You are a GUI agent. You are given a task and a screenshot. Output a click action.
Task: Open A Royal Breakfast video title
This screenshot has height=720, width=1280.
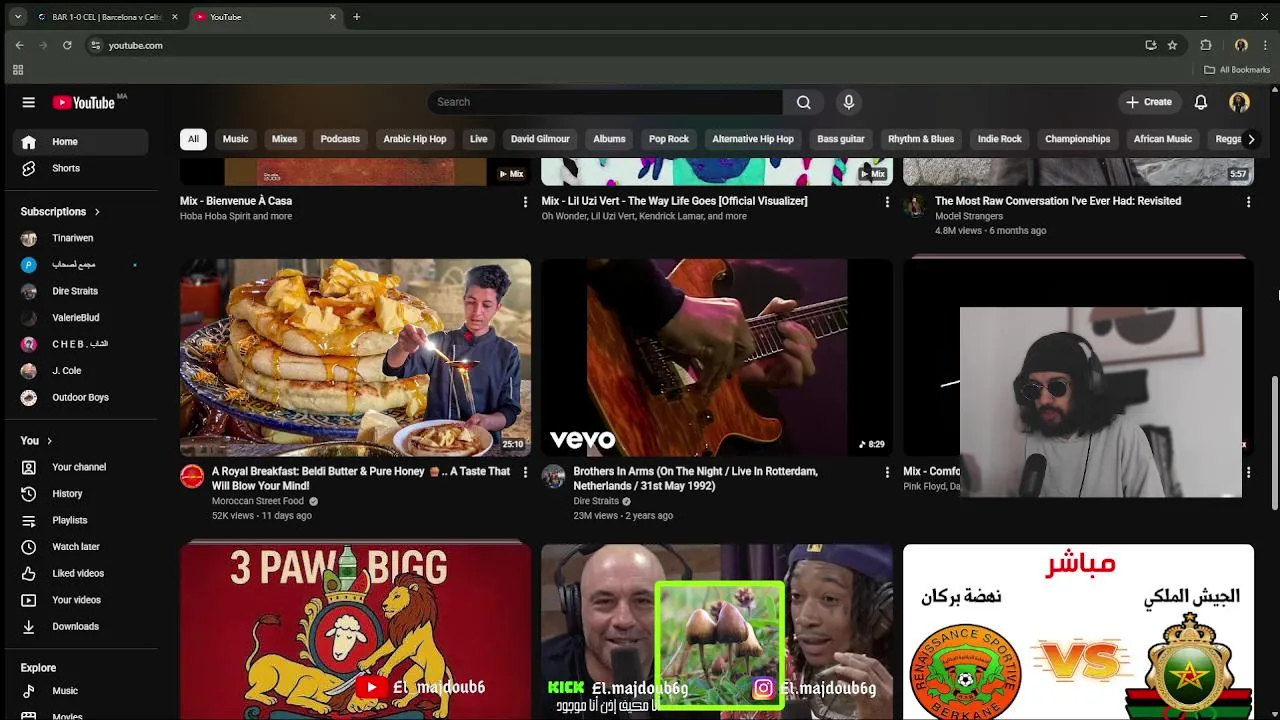point(361,478)
